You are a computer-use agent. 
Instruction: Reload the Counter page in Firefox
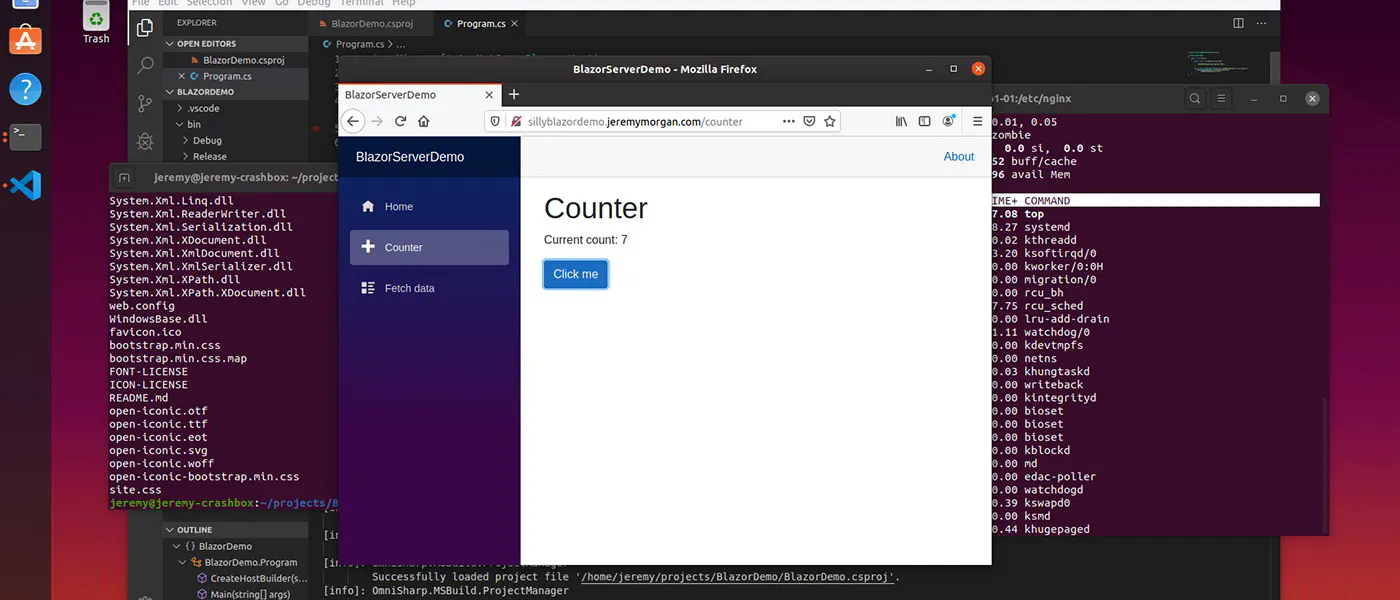click(402, 121)
